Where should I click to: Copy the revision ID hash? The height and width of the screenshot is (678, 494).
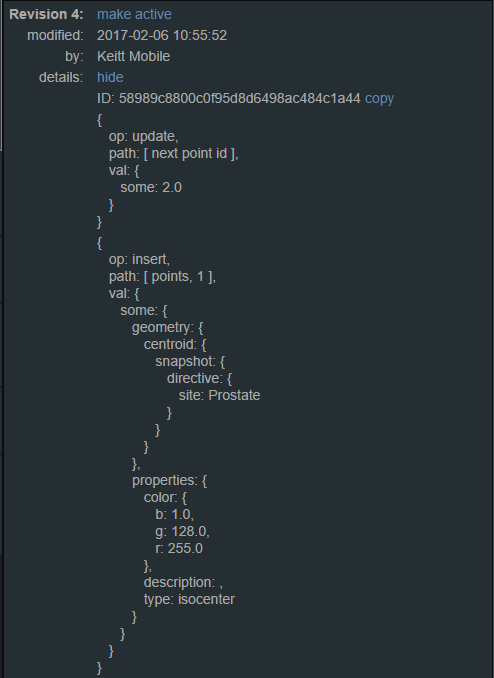click(379, 99)
